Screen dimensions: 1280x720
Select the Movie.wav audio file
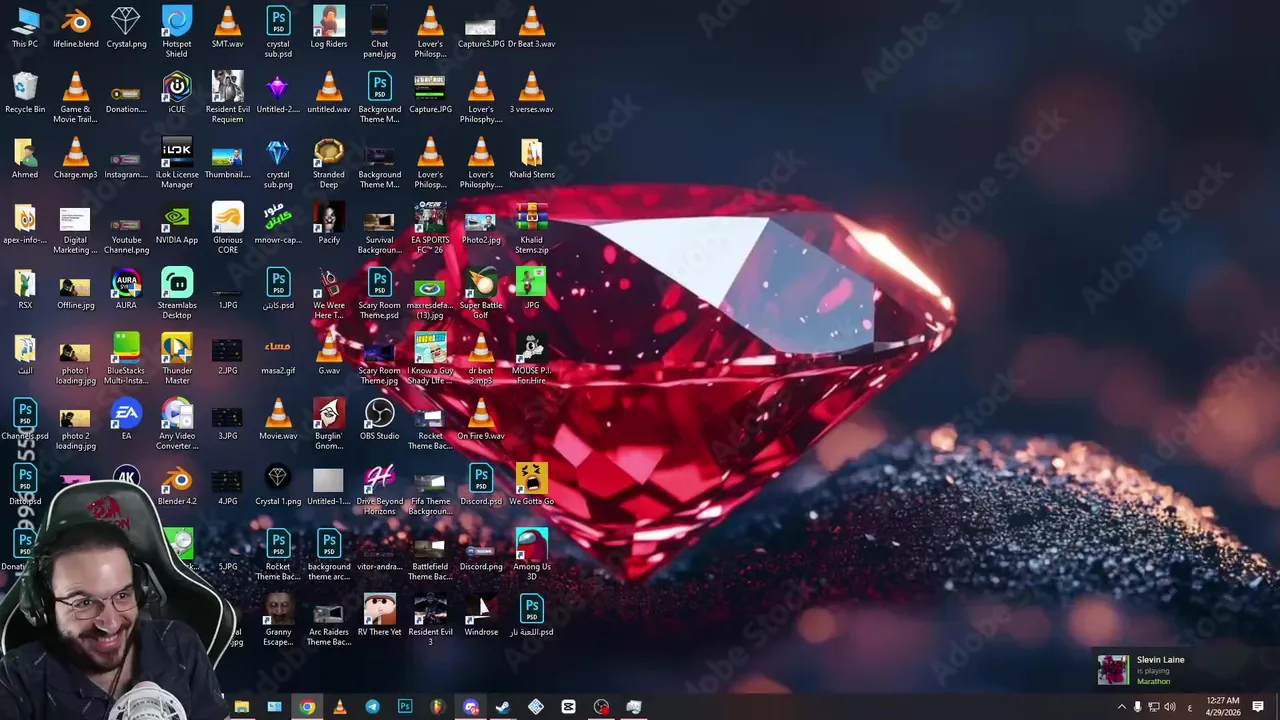click(278, 420)
